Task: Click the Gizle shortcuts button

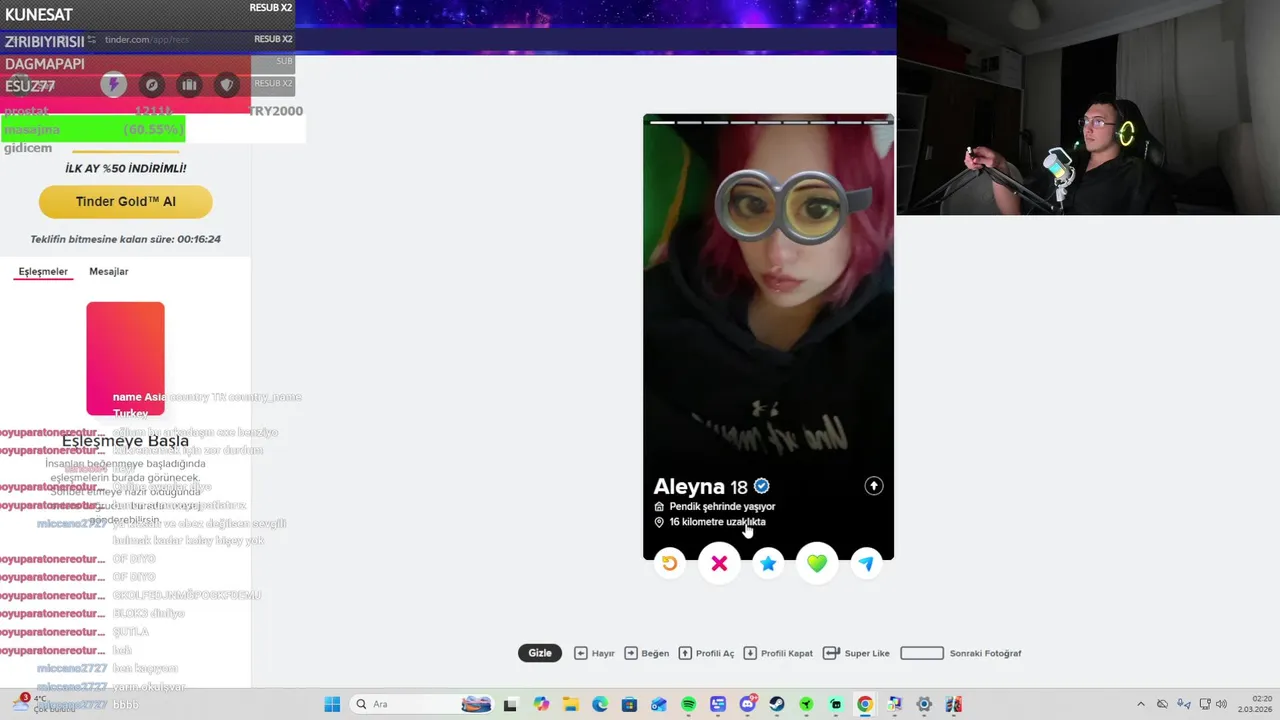Action: (540, 653)
